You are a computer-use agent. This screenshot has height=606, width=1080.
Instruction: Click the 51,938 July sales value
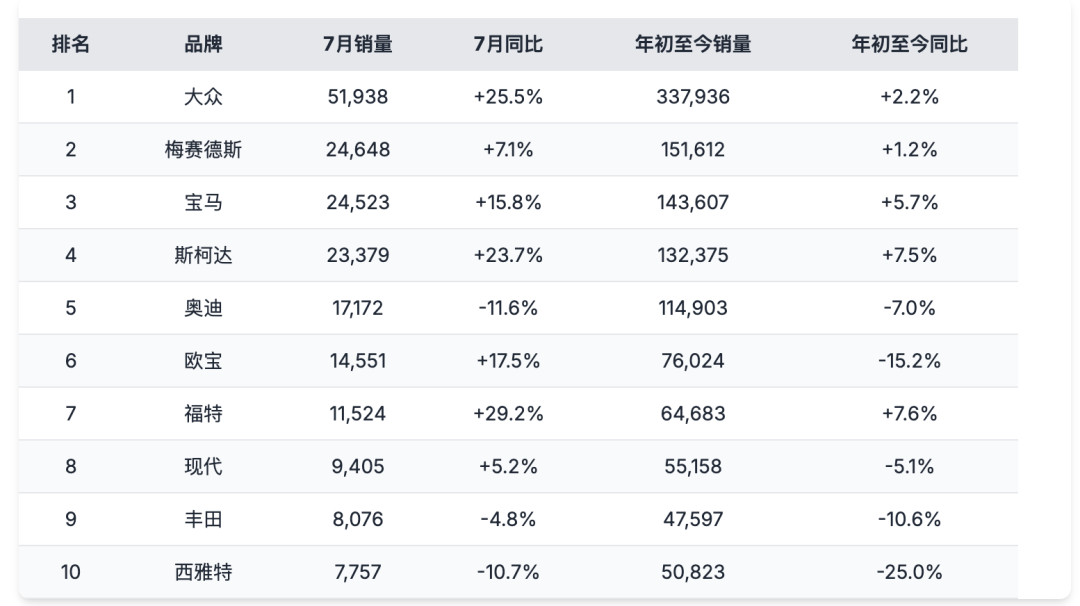point(357,97)
